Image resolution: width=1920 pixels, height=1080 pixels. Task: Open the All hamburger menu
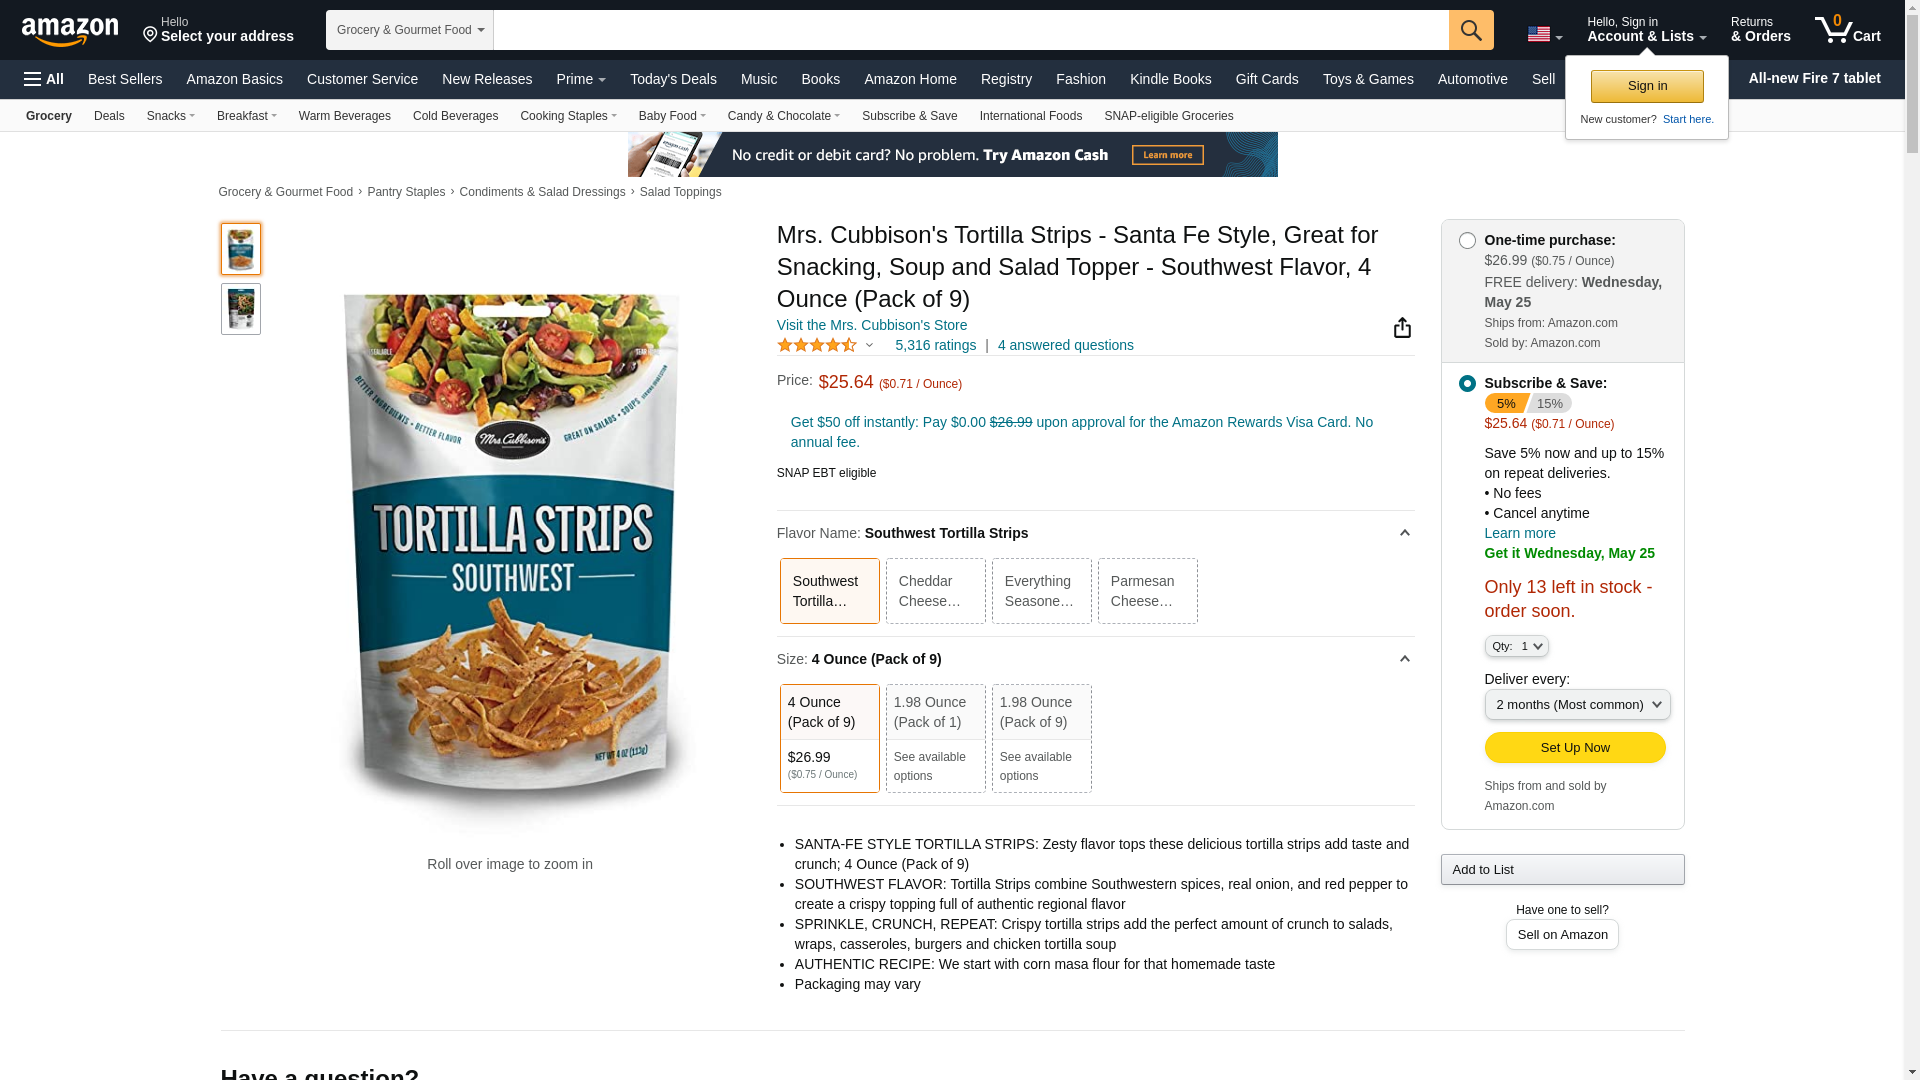[44, 79]
